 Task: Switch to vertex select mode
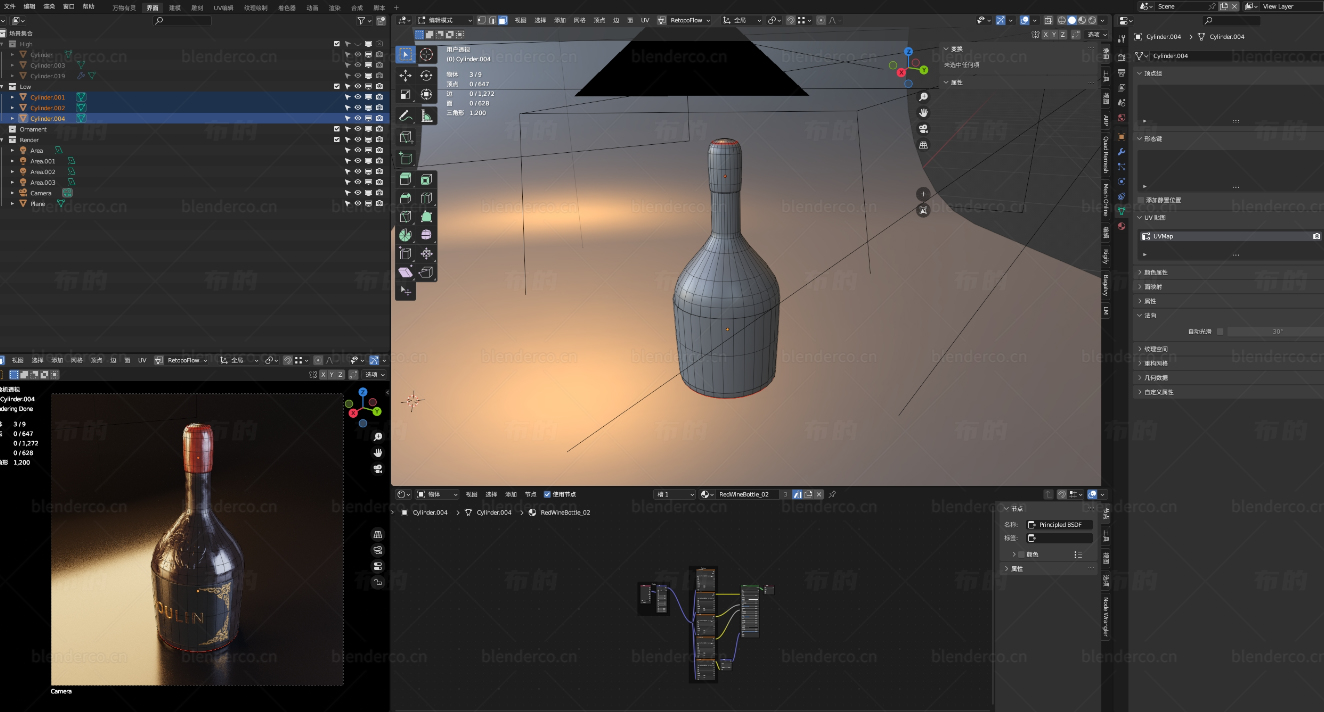(x=483, y=20)
